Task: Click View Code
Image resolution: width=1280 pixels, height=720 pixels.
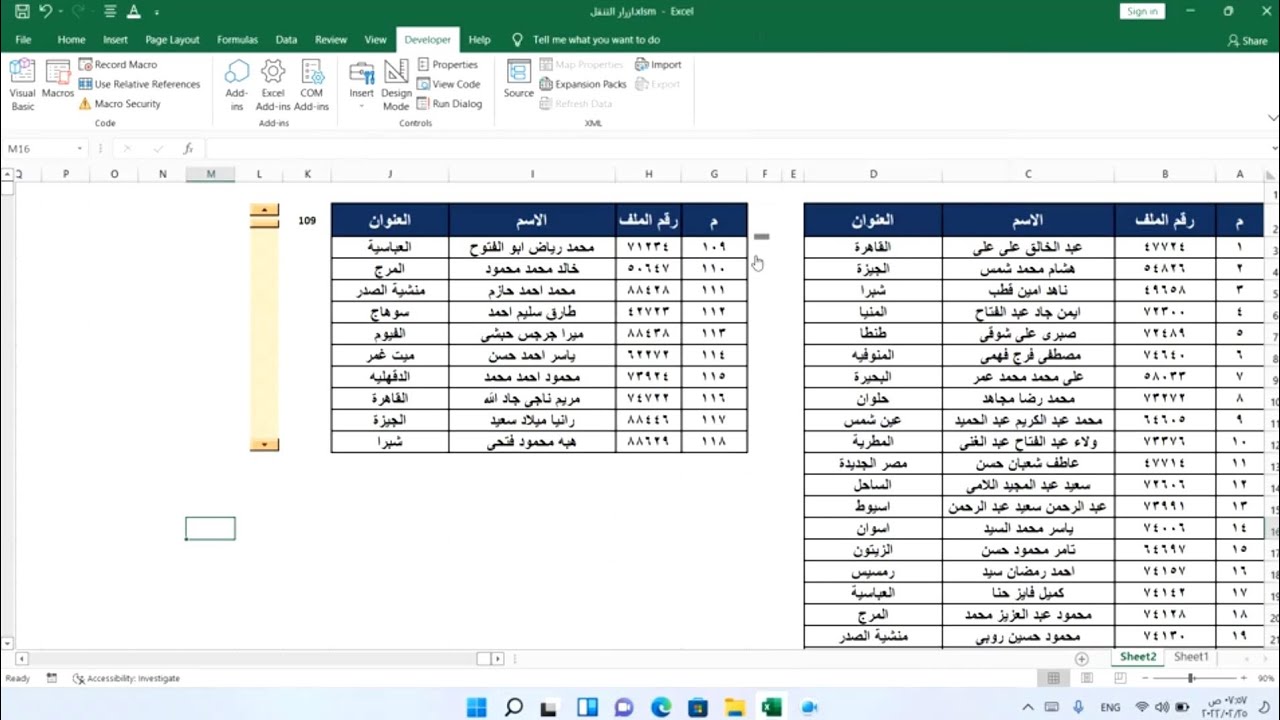Action: click(448, 84)
